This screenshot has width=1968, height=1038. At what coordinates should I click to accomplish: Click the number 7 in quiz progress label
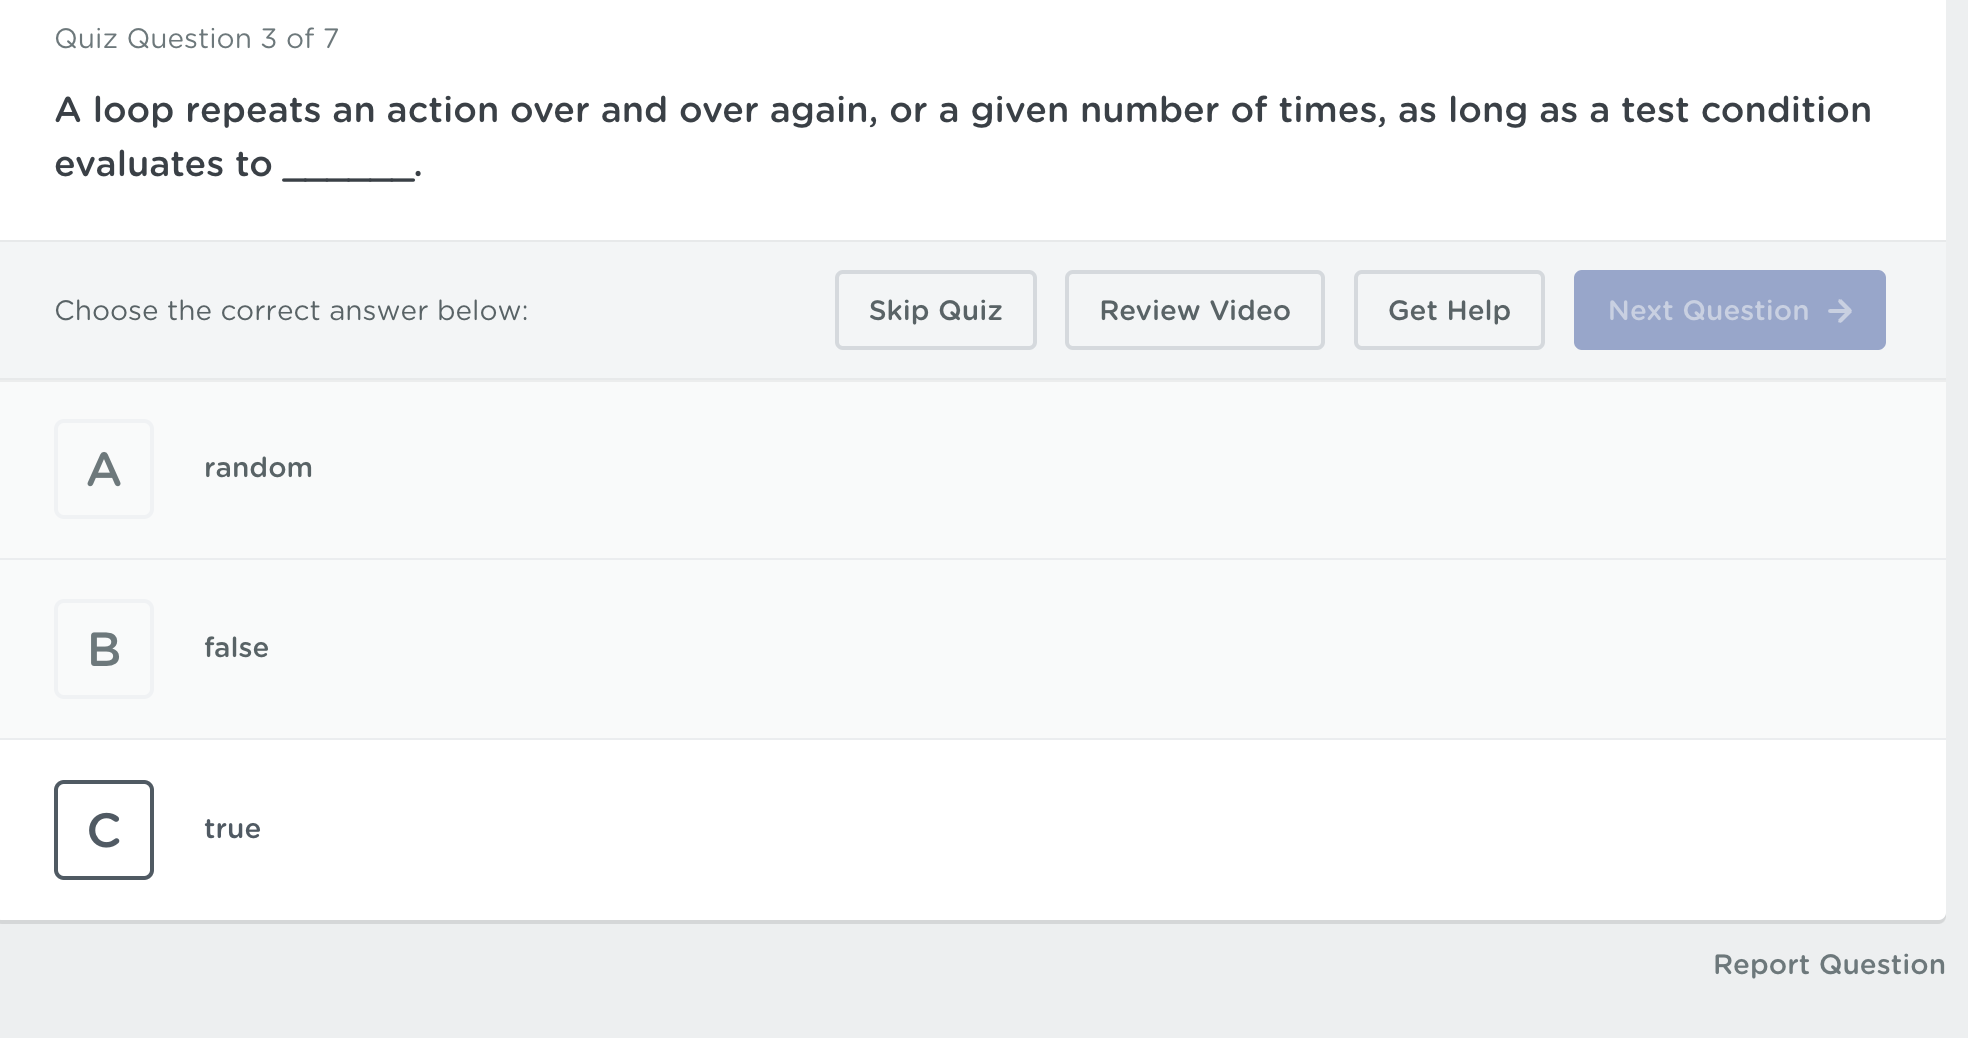[331, 39]
